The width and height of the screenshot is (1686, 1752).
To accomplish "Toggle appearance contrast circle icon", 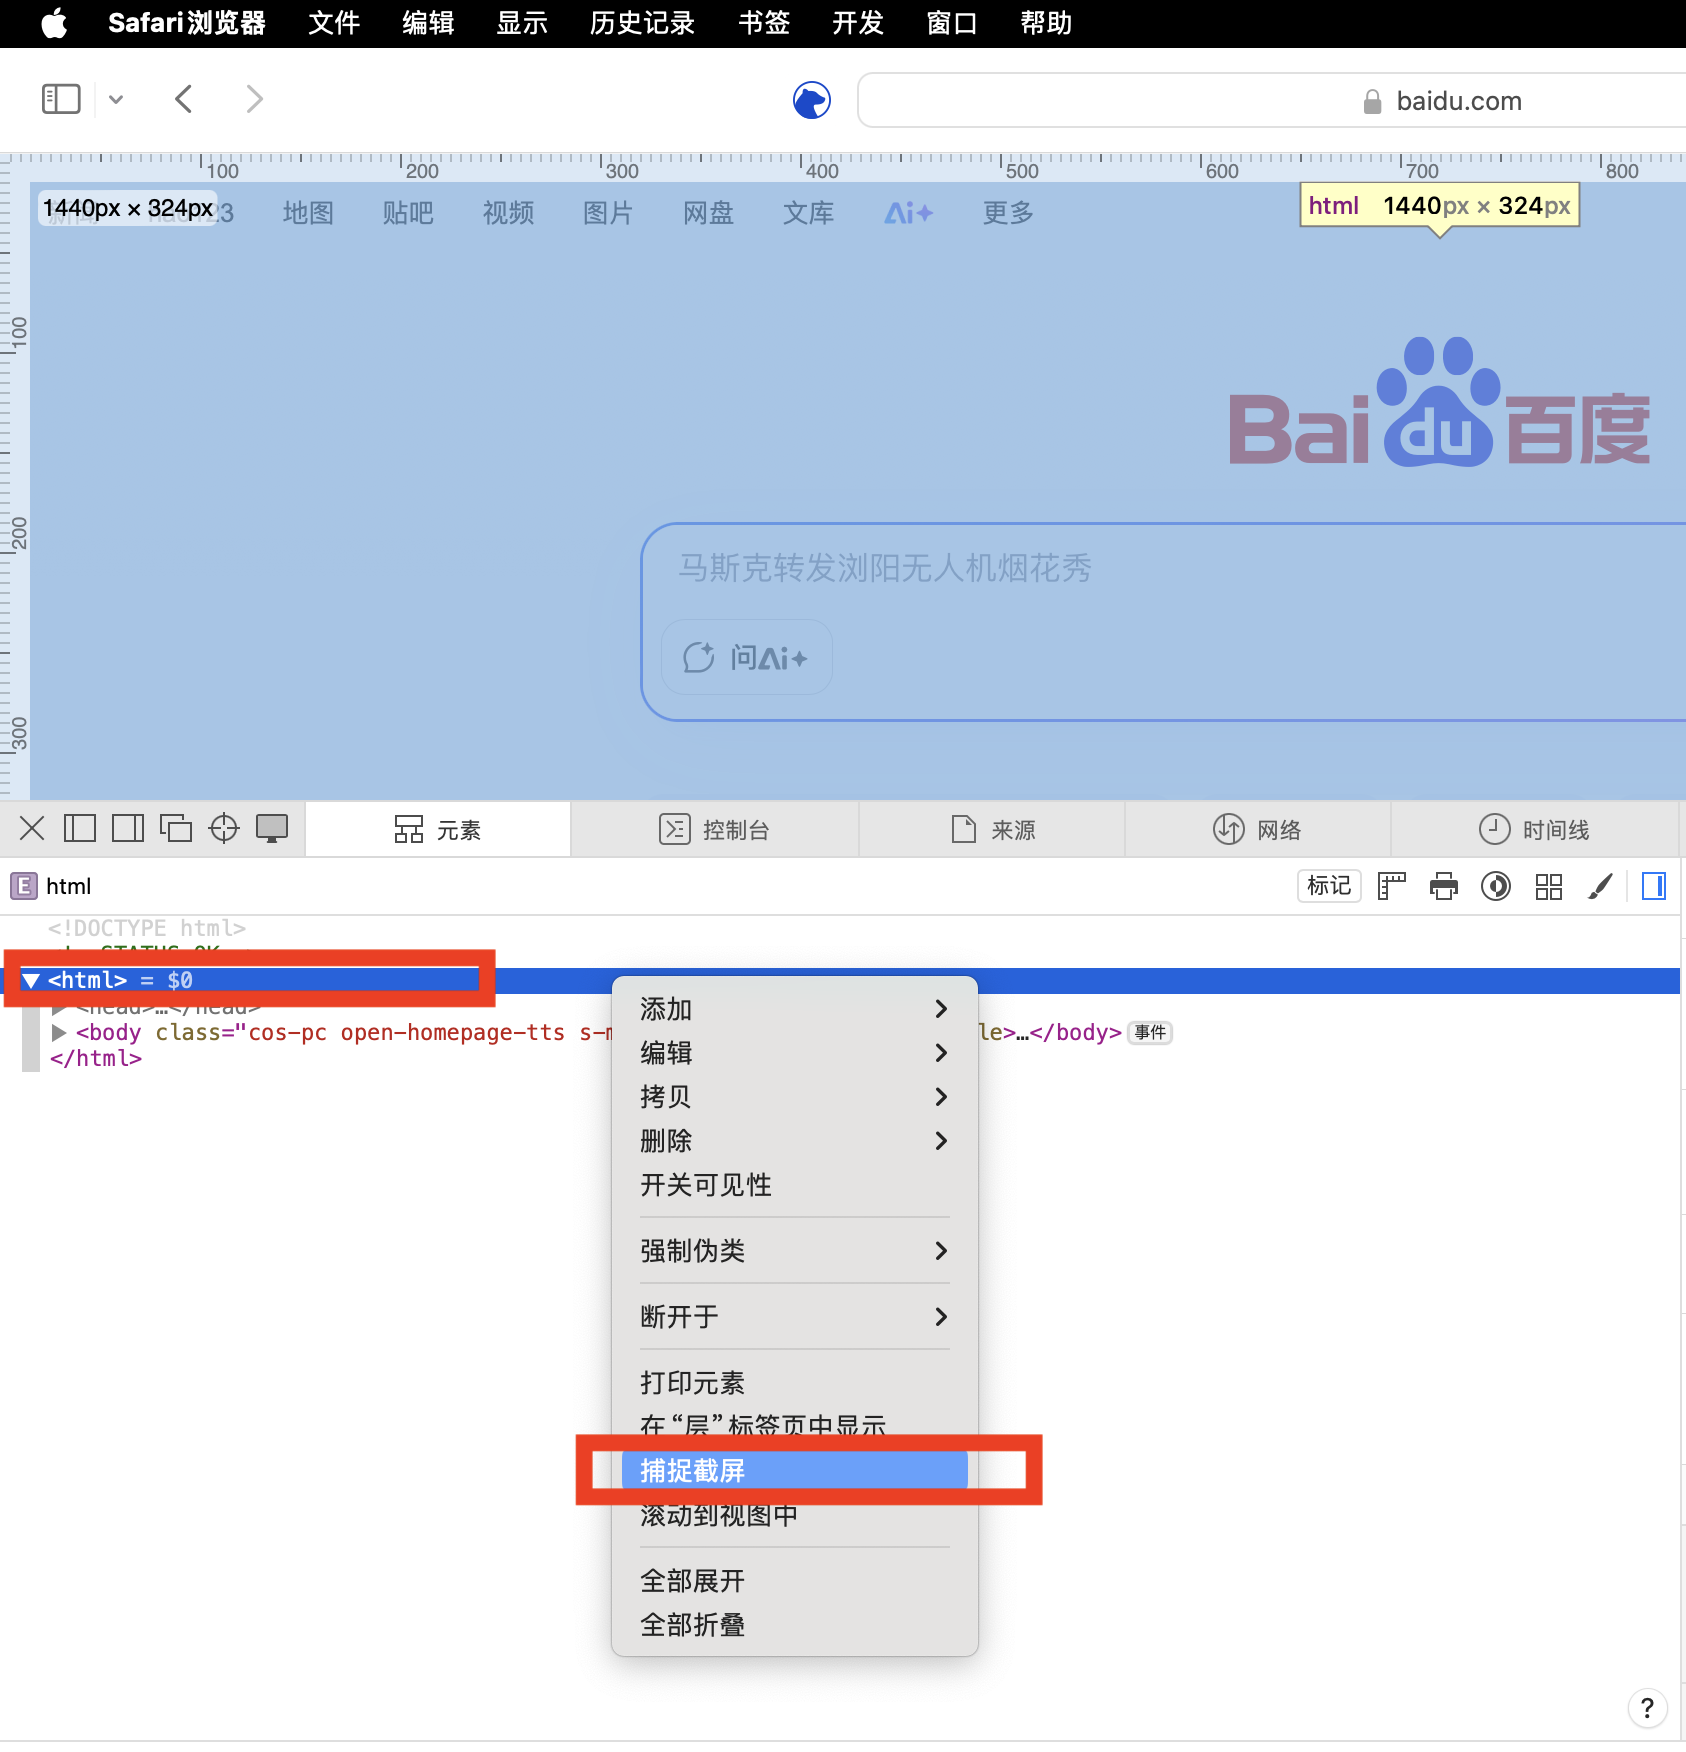I will click(1496, 886).
